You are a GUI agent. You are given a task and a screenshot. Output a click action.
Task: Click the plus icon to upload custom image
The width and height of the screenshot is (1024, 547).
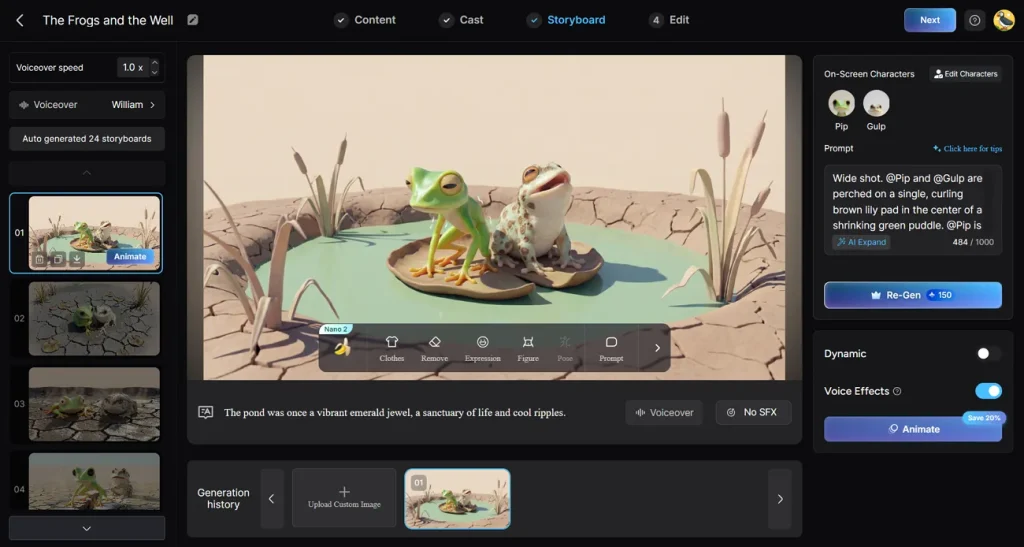(x=344, y=492)
